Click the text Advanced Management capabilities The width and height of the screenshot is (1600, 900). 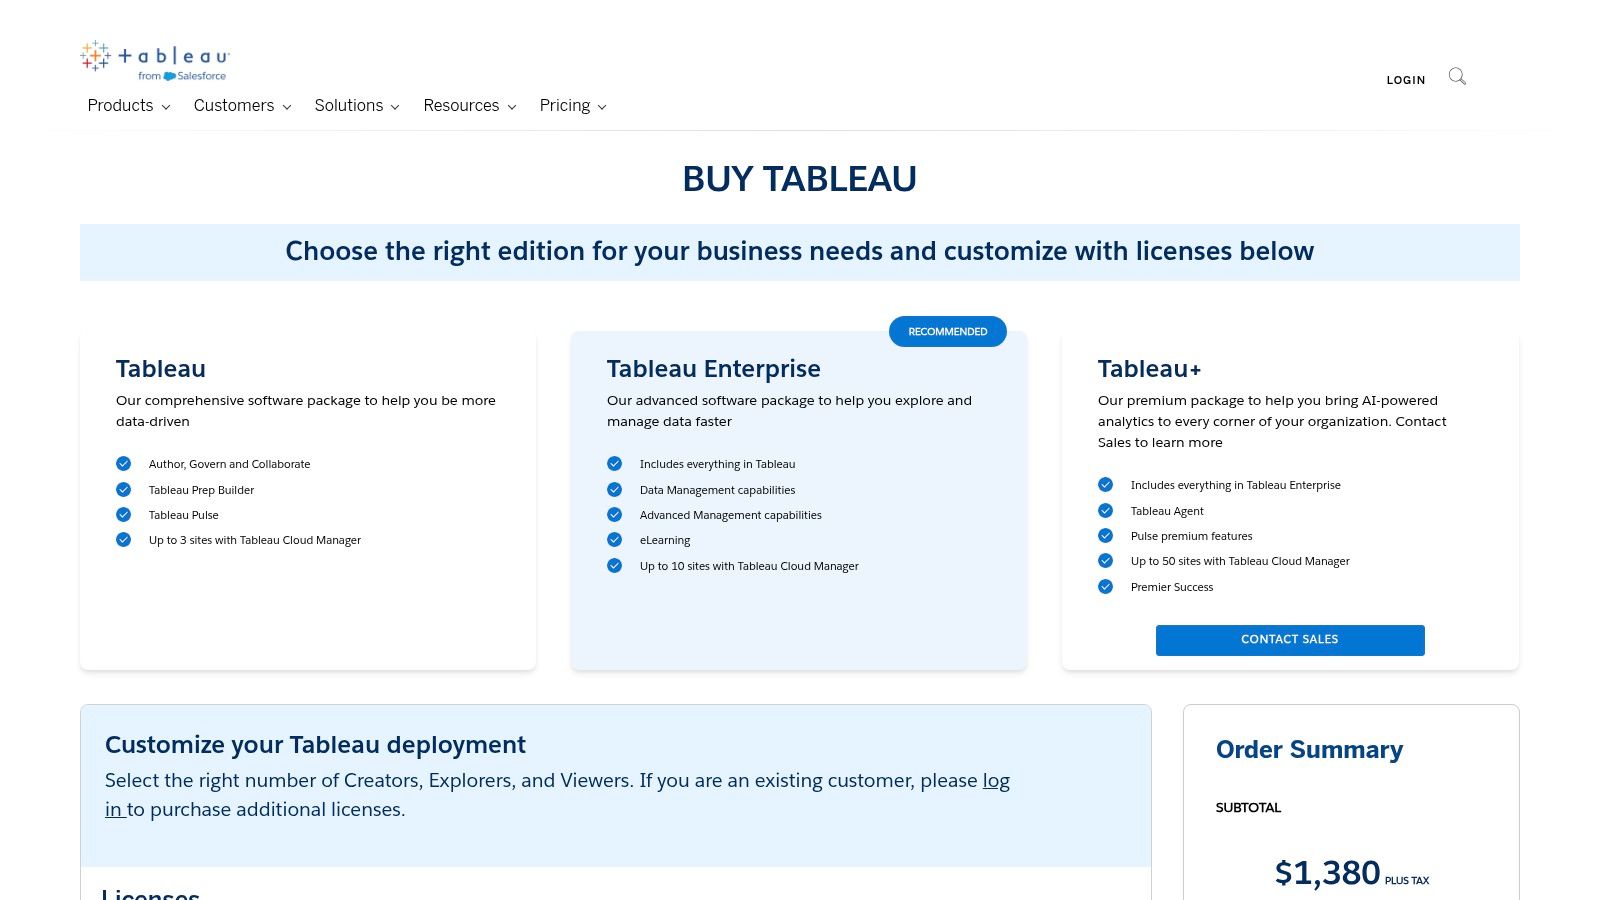click(x=731, y=515)
